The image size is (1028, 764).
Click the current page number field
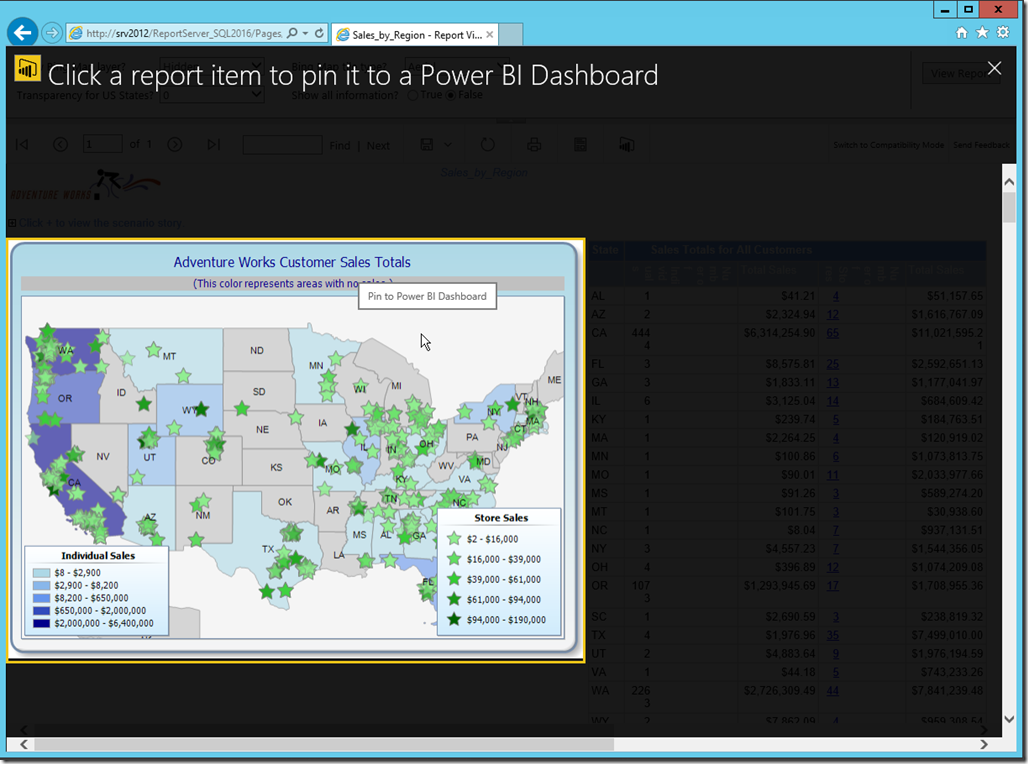coord(103,144)
